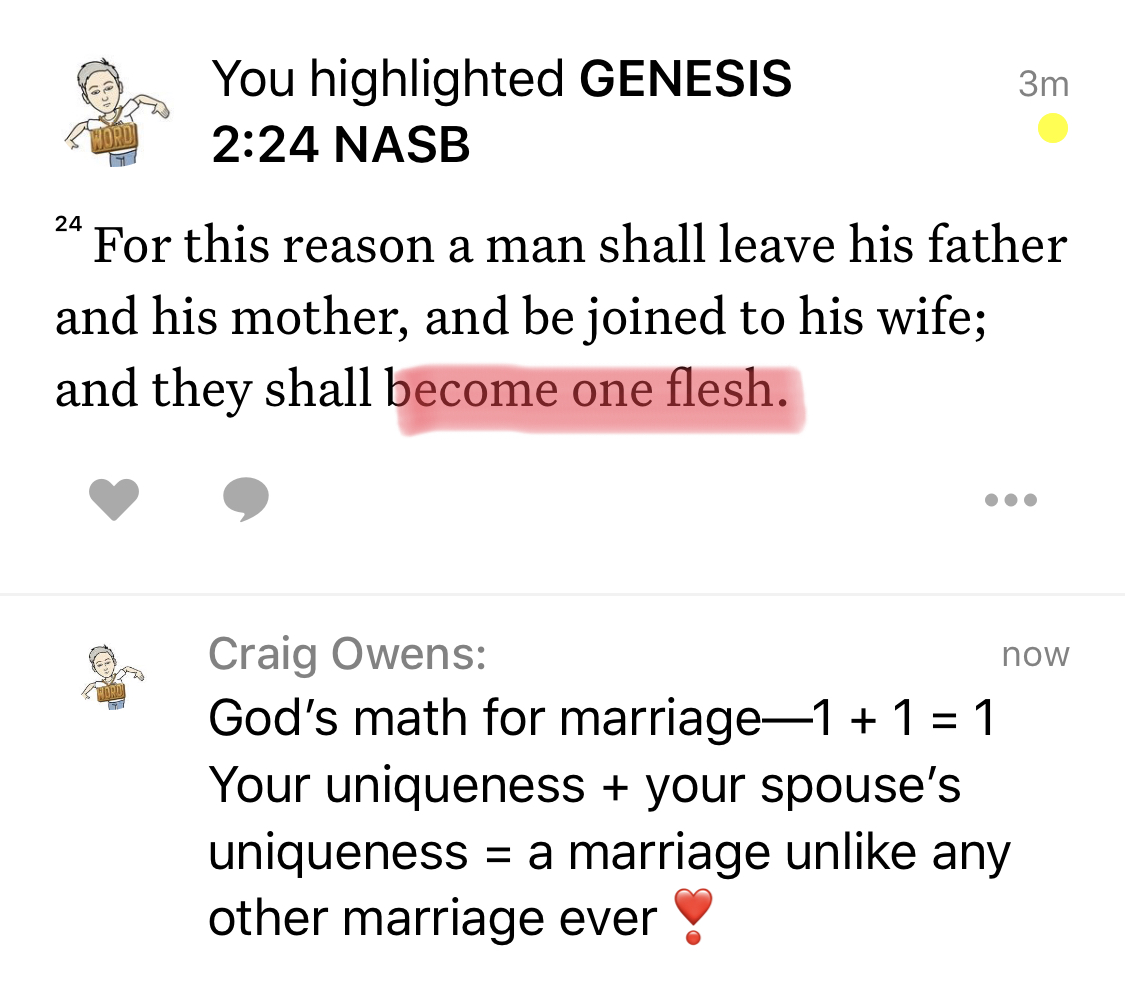Image resolution: width=1125 pixels, height=983 pixels.
Task: Tap the verse line starting "For this reason"
Action: (x=580, y=246)
